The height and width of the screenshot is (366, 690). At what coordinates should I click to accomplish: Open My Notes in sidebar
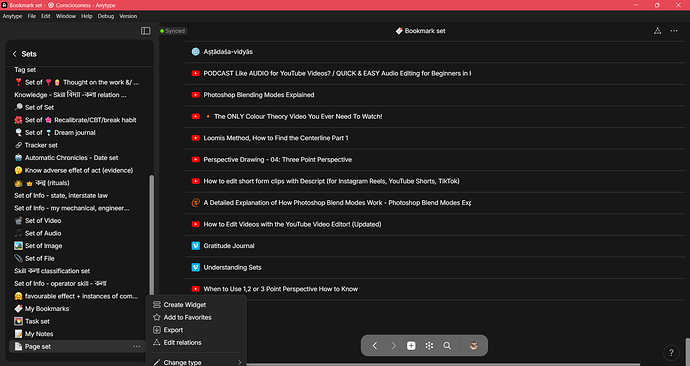pos(39,333)
